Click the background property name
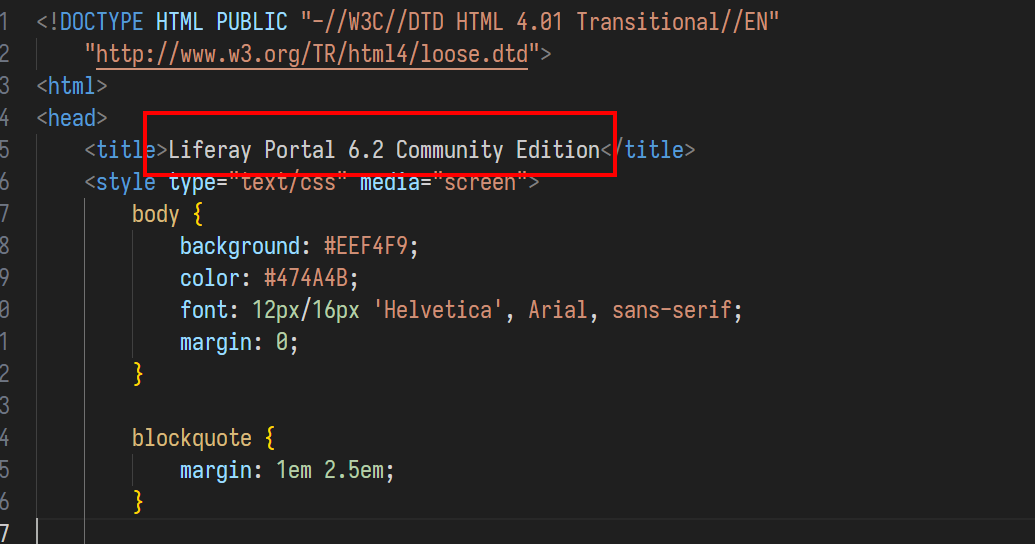This screenshot has height=544, width=1035. [240, 246]
